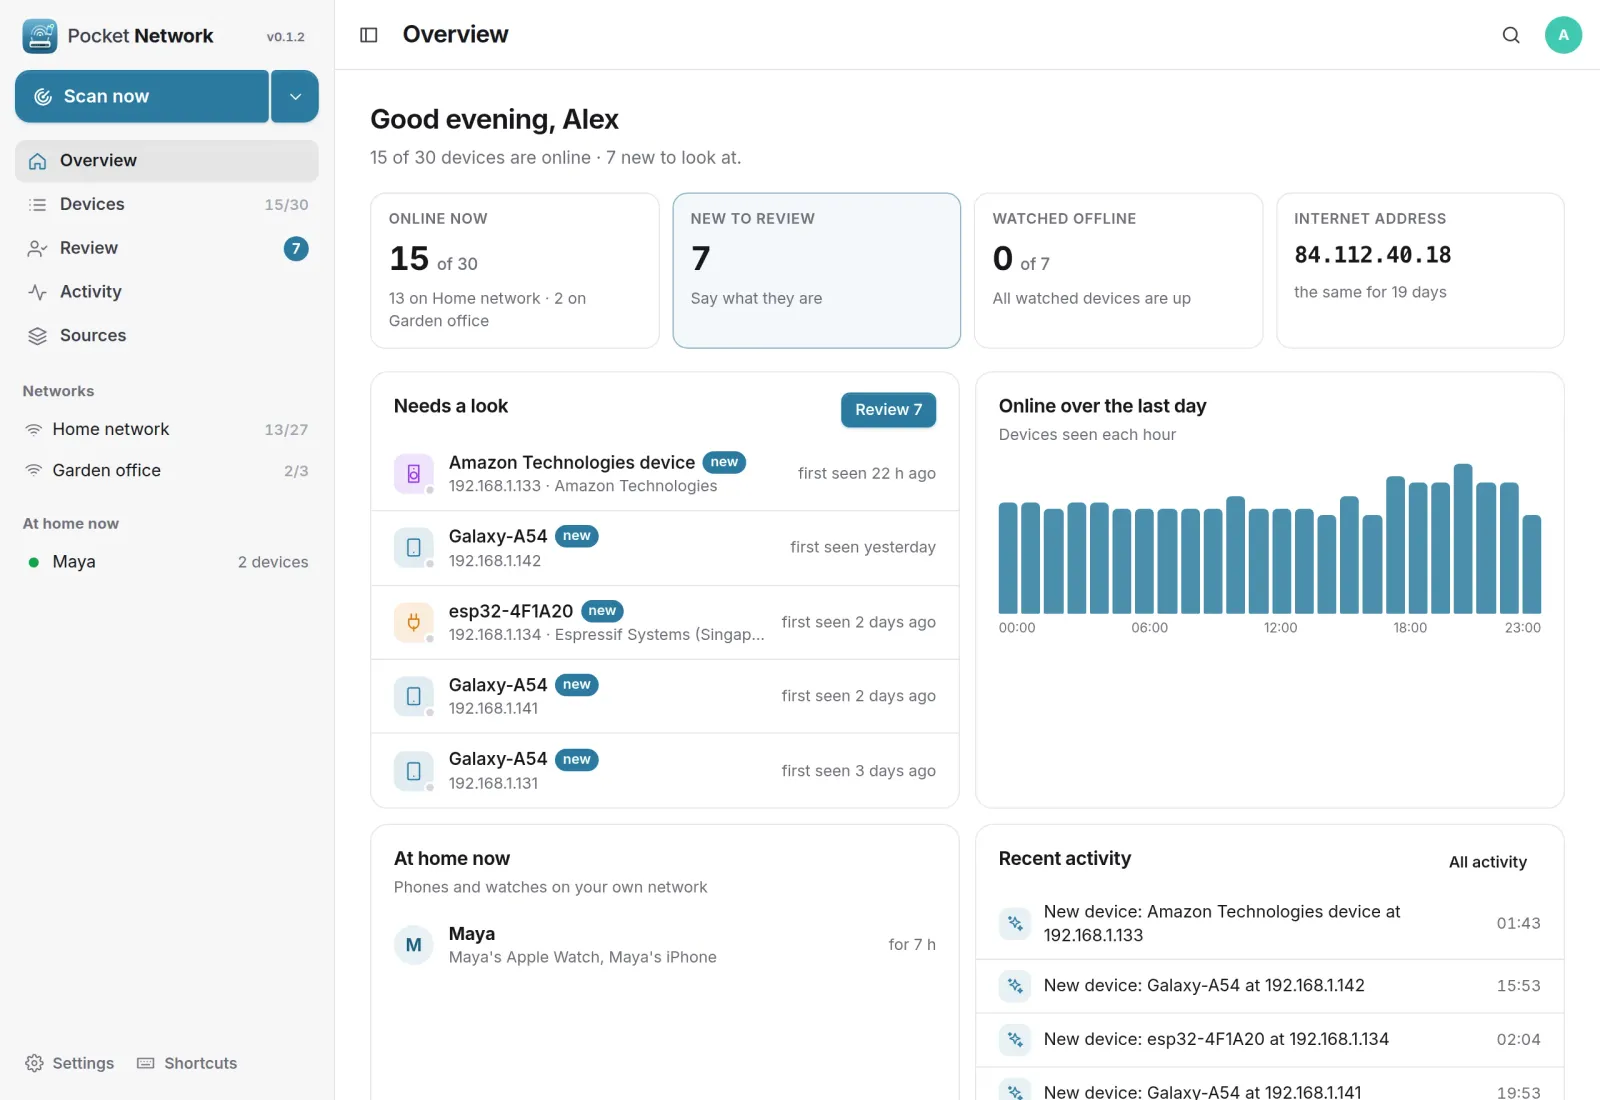This screenshot has width=1600, height=1100.
Task: Select Home network in Networks list
Action: click(x=167, y=429)
